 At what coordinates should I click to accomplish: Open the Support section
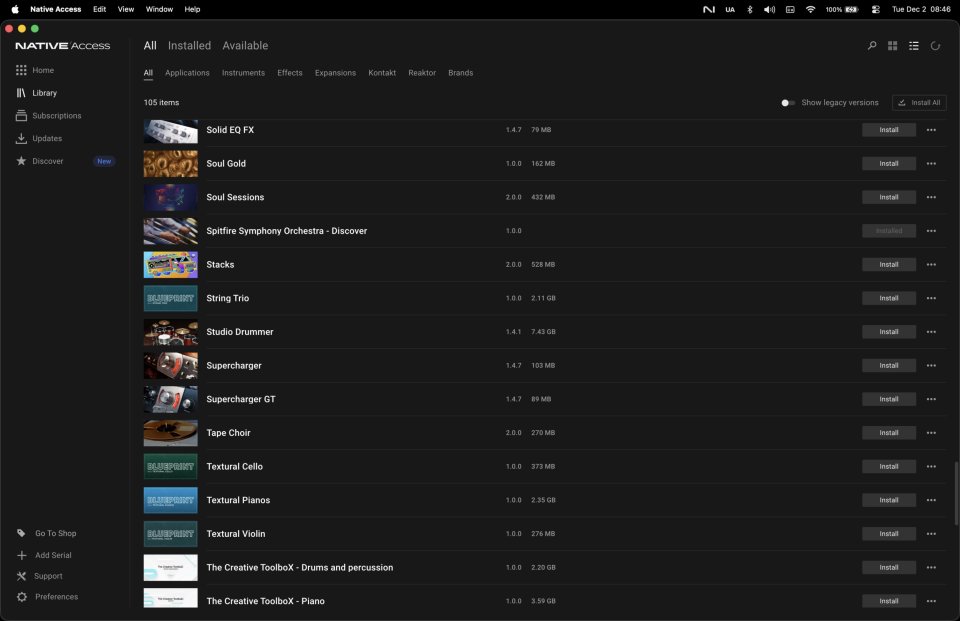click(x=46, y=575)
